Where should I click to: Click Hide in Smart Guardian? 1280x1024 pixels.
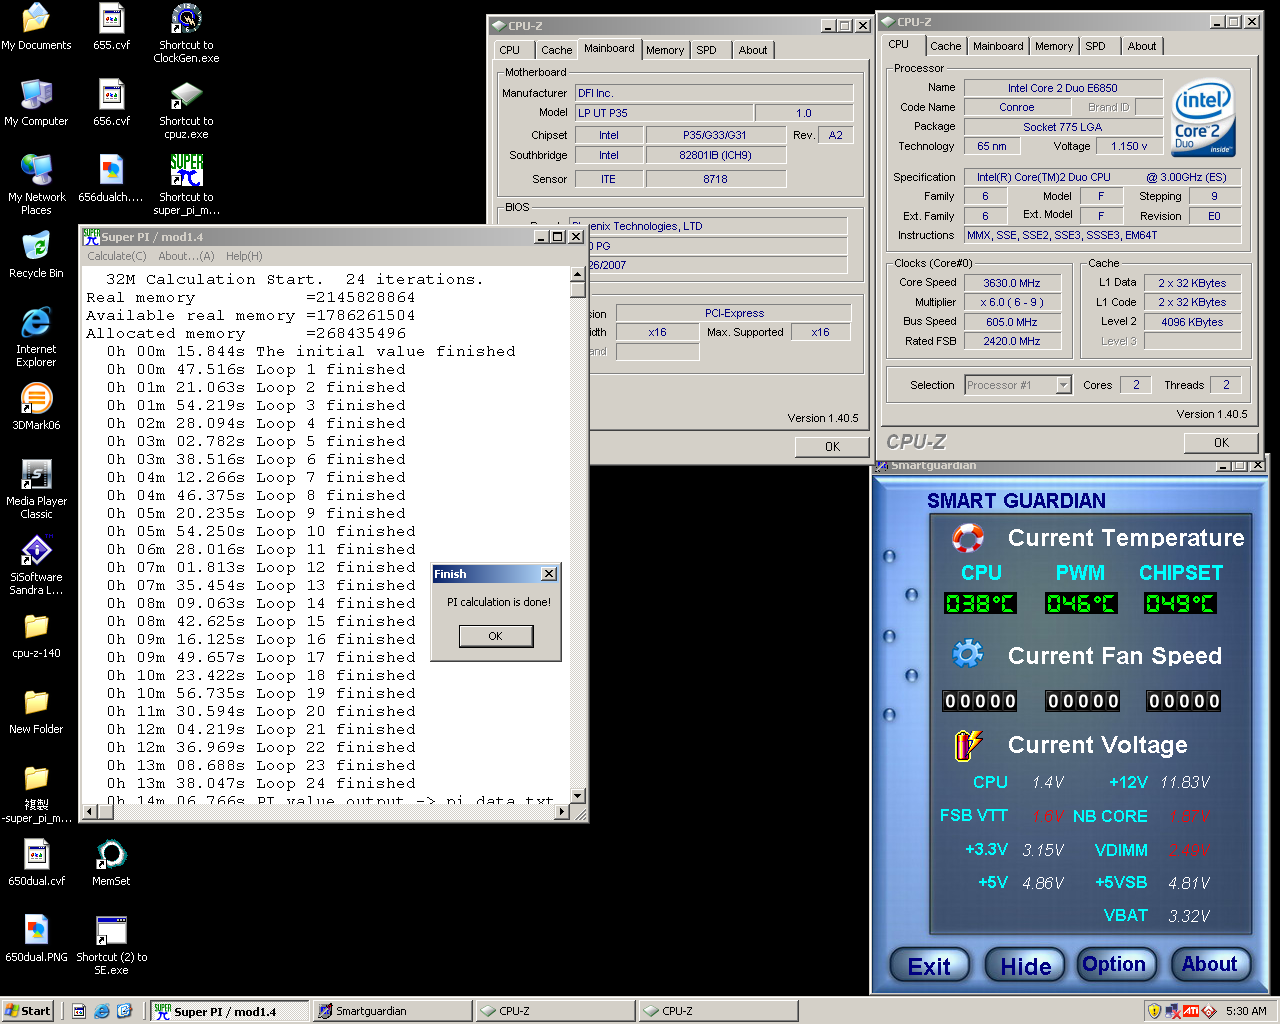pyautogui.click(x=1026, y=966)
